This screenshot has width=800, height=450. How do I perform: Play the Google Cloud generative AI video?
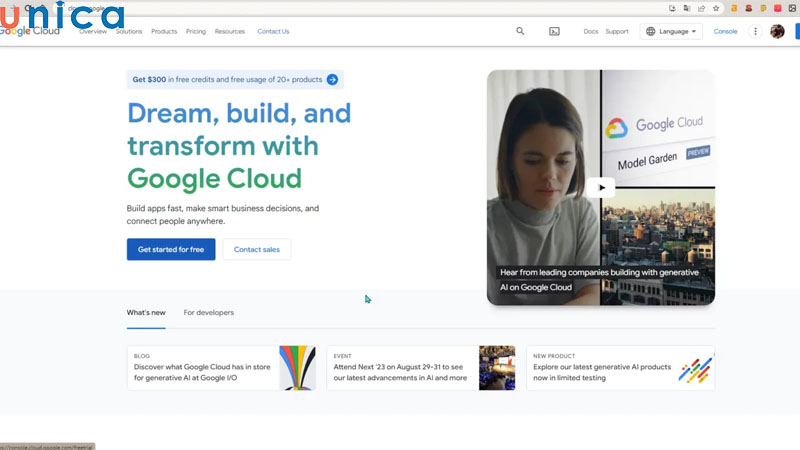pos(601,188)
